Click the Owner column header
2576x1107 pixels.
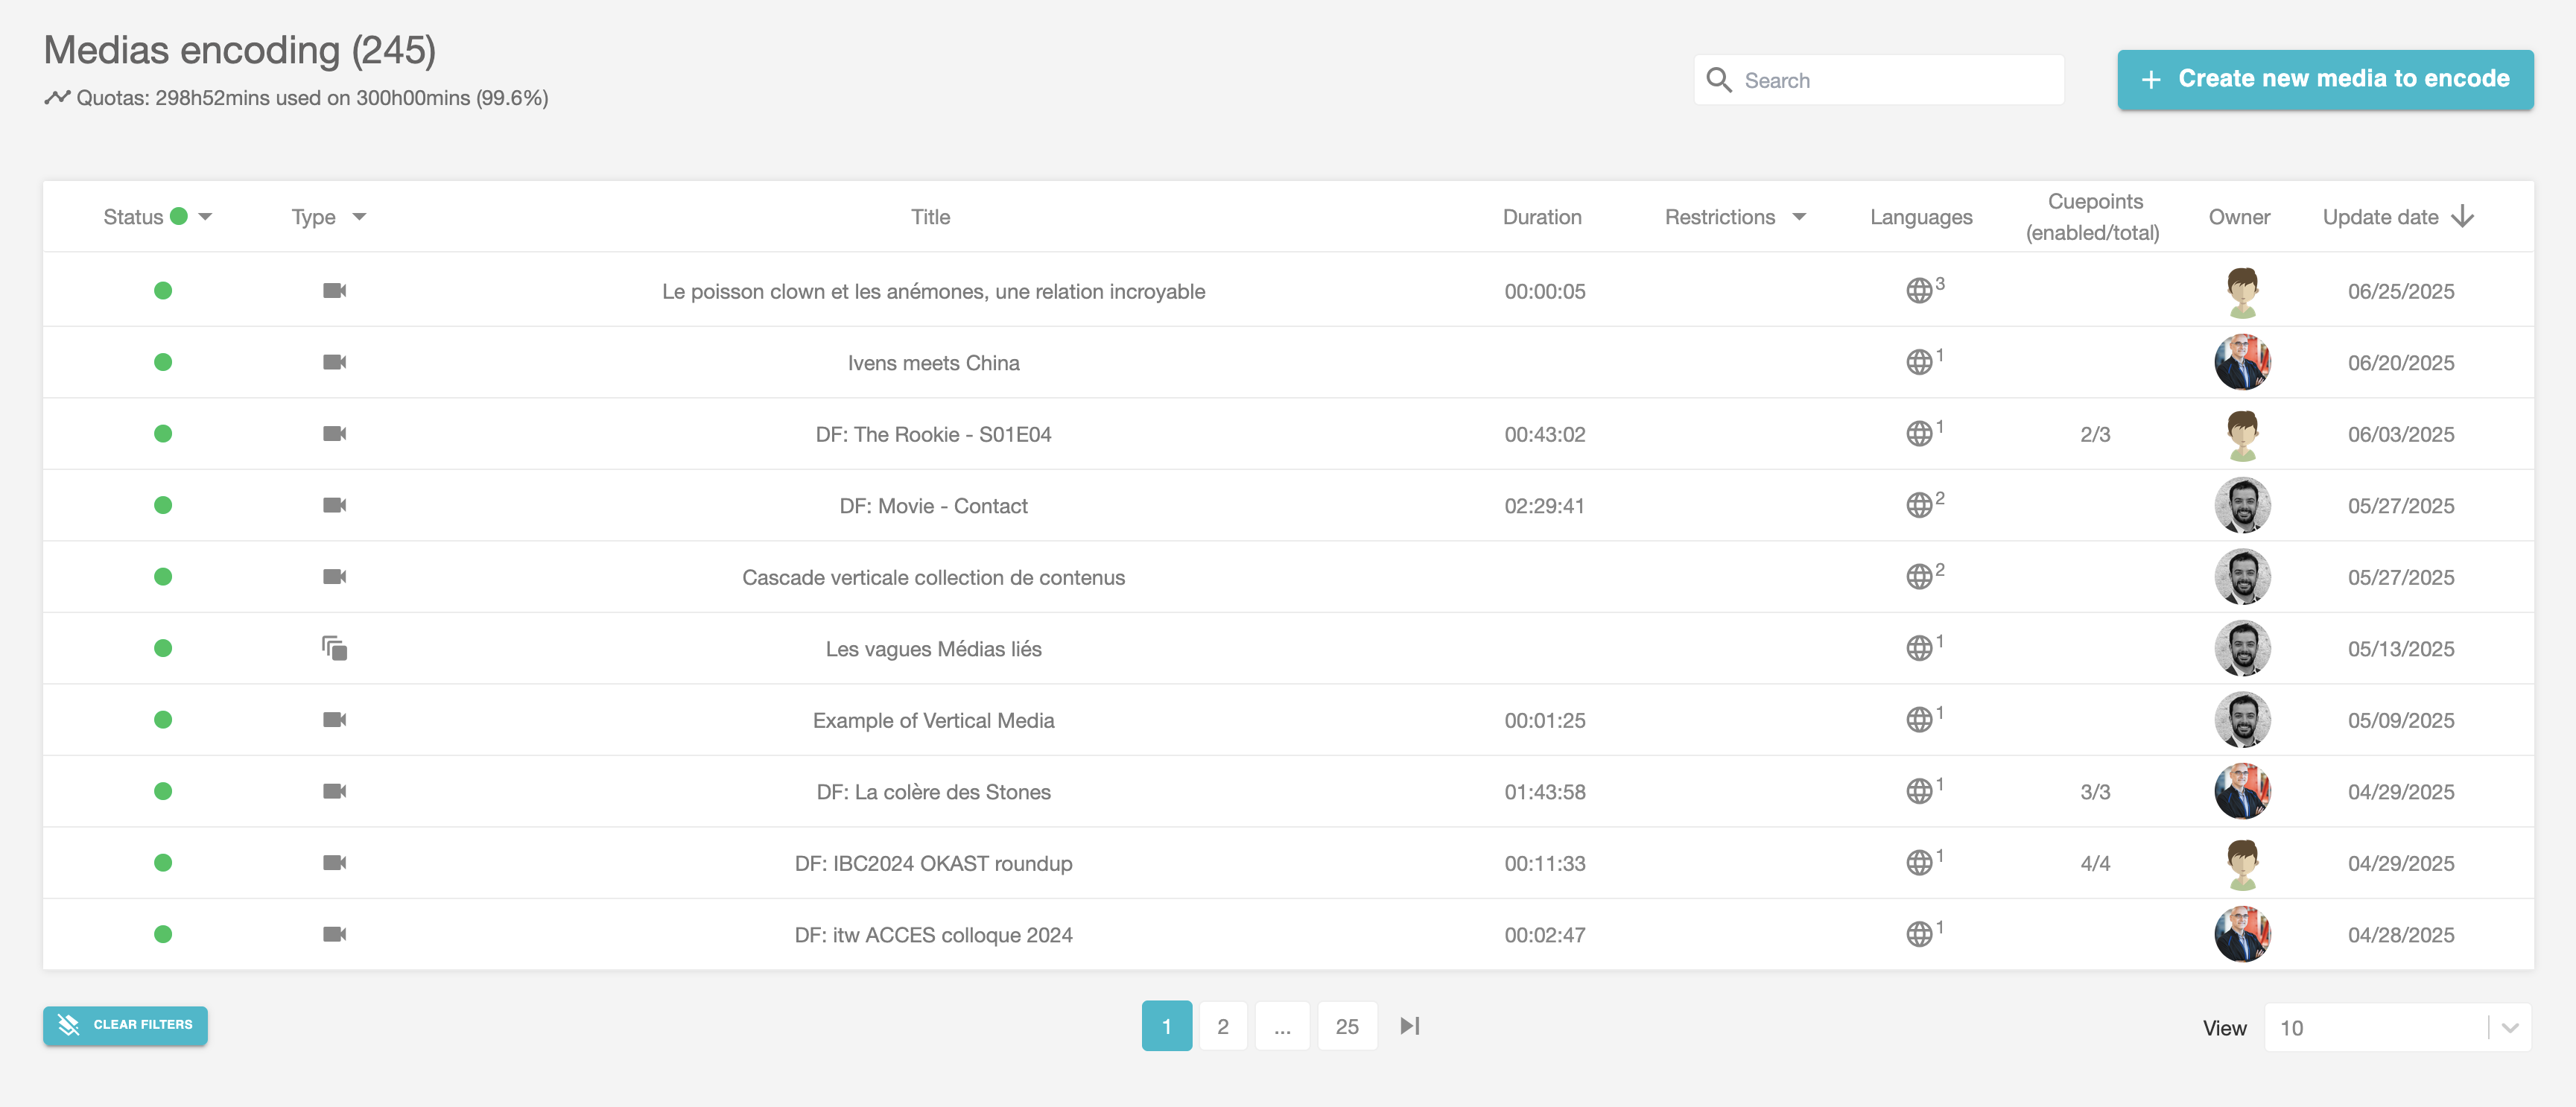2239,217
